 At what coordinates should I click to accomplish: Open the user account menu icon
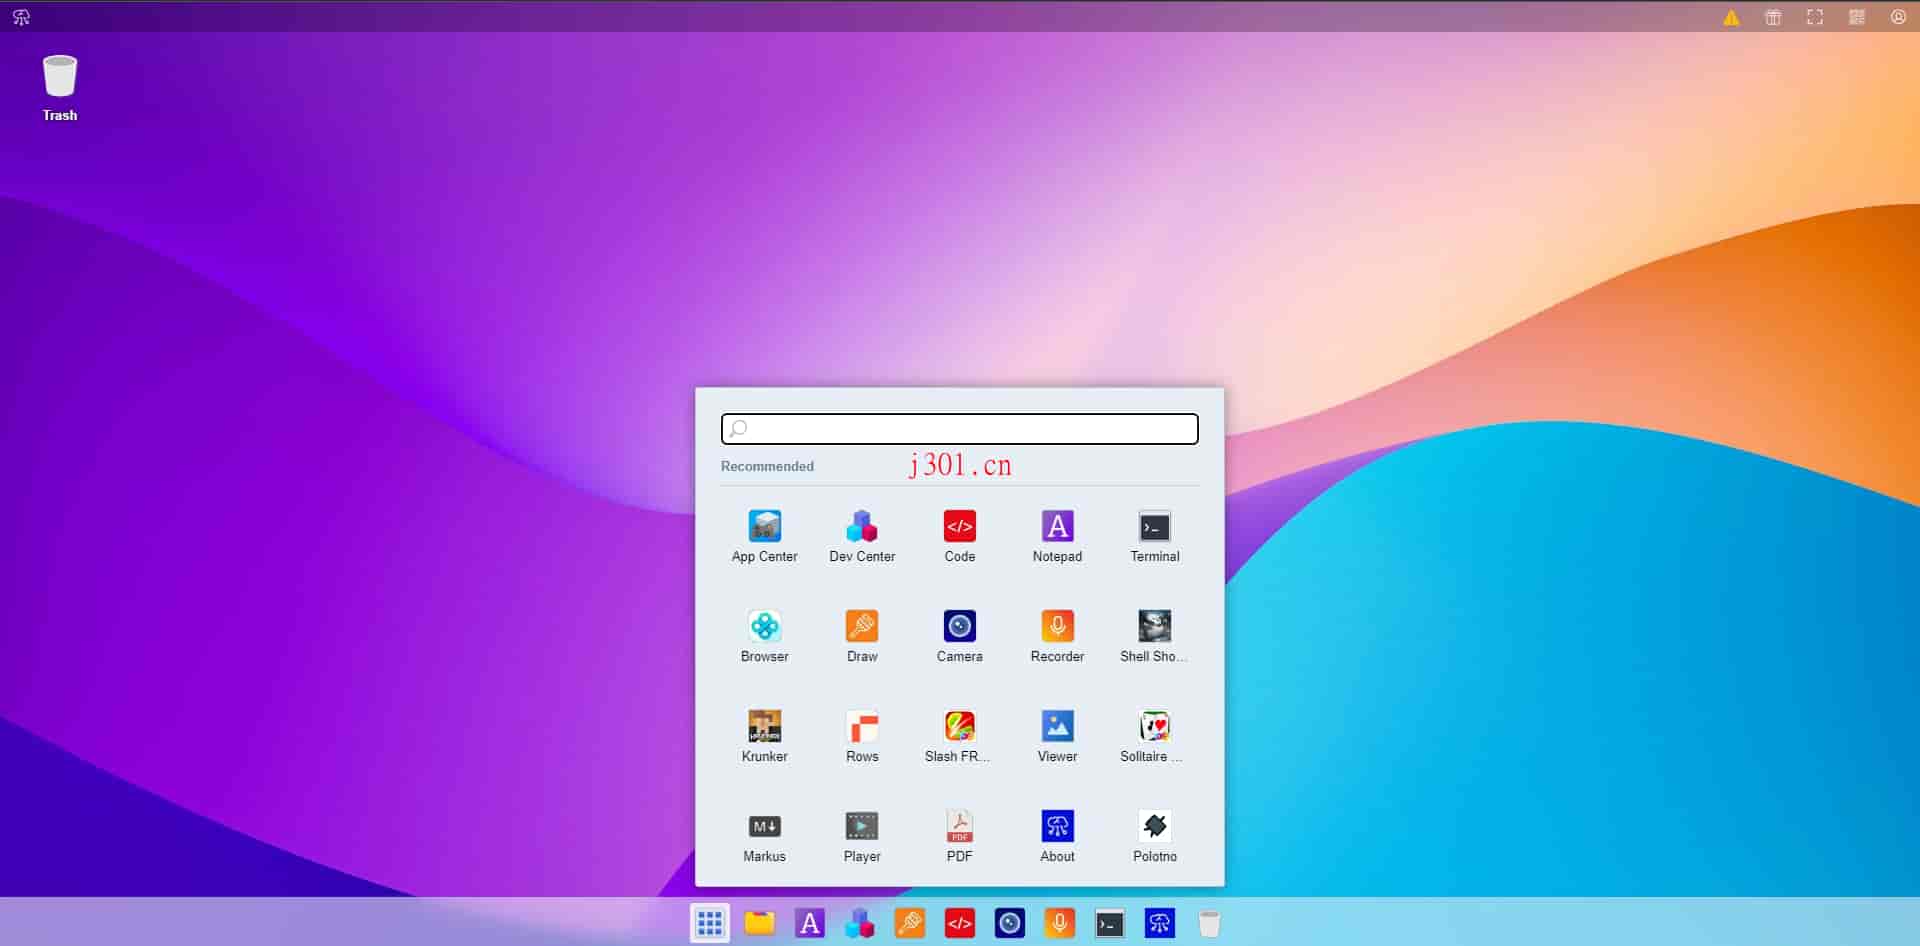1898,17
